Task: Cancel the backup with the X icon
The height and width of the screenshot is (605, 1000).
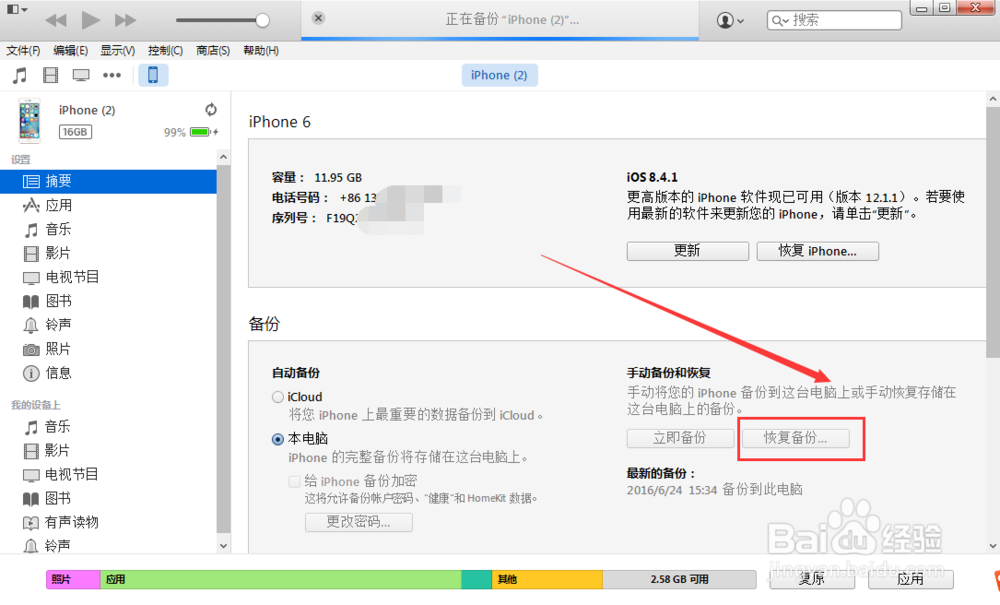Action: point(318,18)
